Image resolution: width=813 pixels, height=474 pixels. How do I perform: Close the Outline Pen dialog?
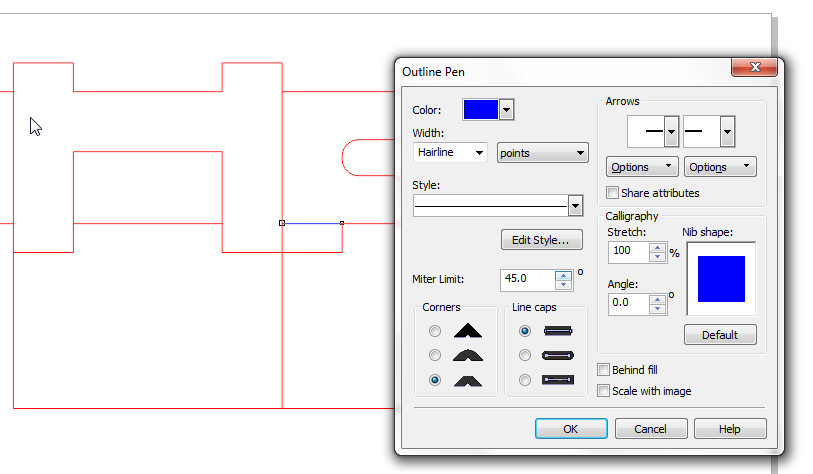click(755, 67)
